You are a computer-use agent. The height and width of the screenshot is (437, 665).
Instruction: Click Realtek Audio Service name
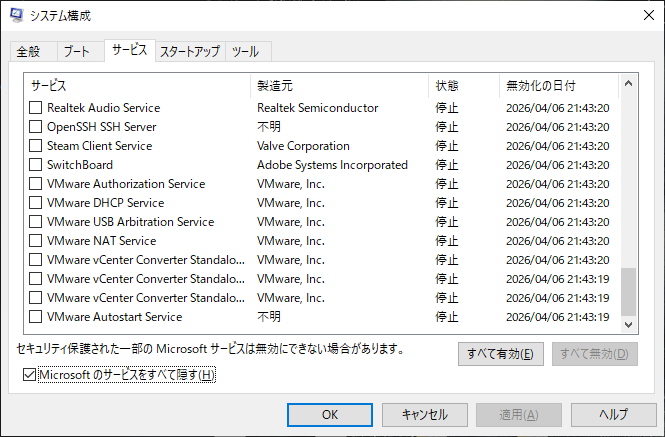[x=104, y=108]
